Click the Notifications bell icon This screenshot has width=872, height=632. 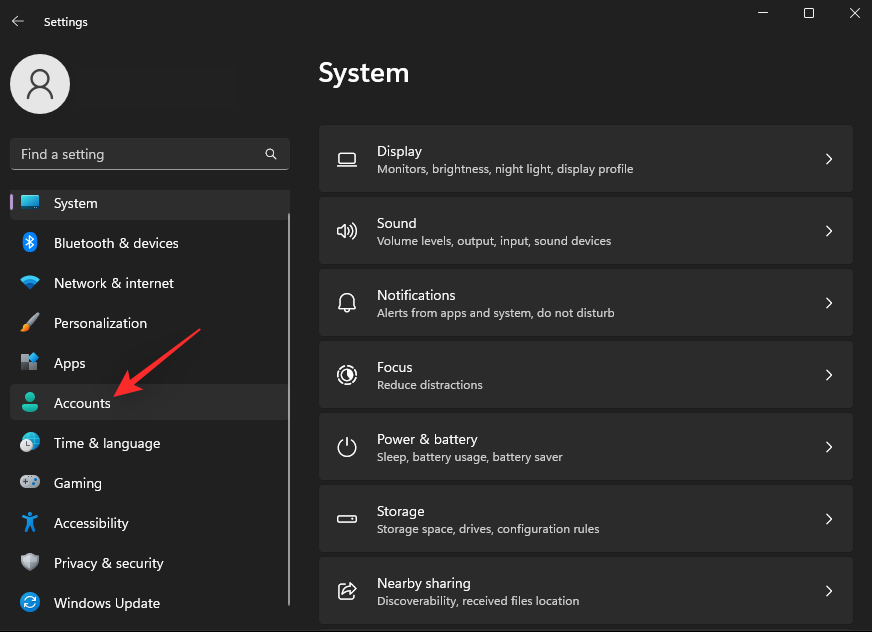click(346, 303)
